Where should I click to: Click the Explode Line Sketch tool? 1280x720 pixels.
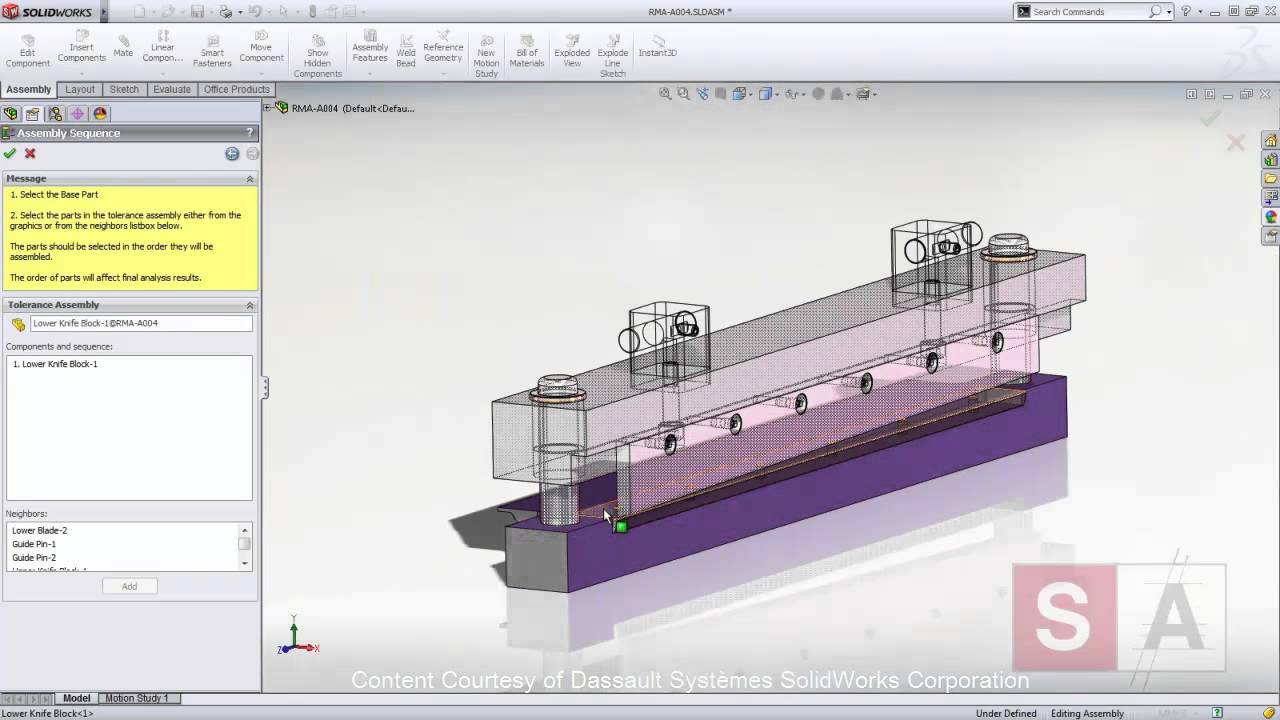click(x=613, y=55)
